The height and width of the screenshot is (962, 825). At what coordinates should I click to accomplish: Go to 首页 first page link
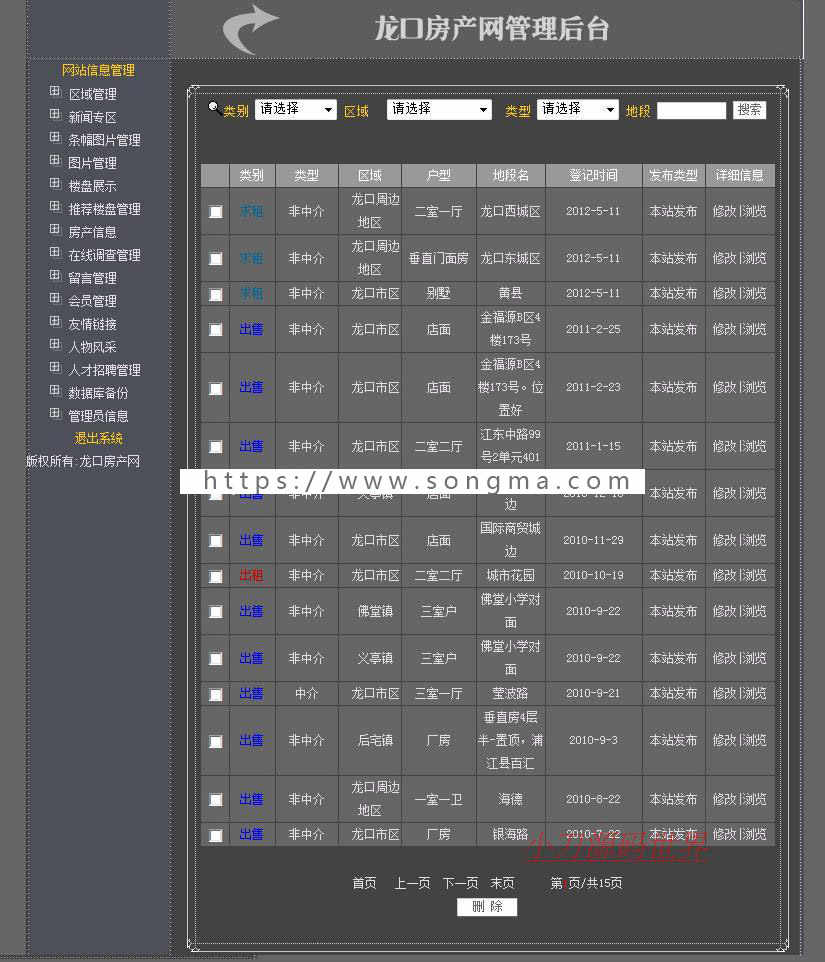tap(364, 883)
